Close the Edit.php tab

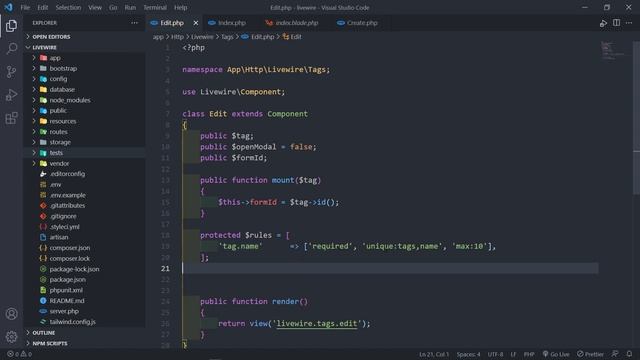(196, 23)
